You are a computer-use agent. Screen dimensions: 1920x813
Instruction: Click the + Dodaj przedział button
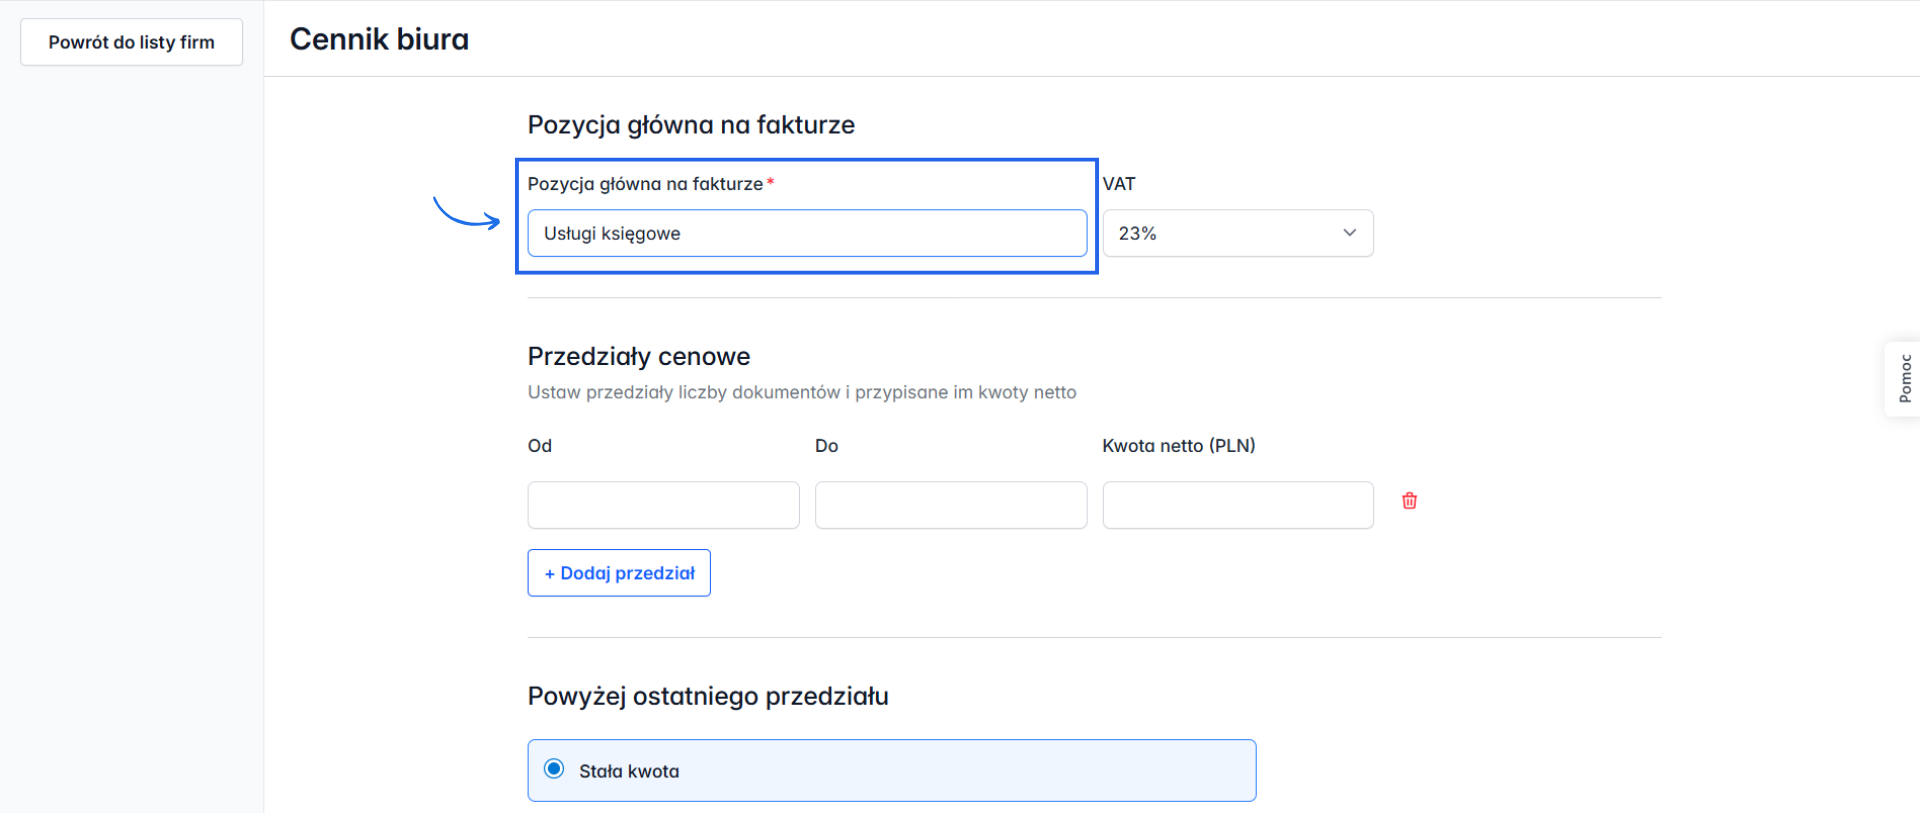pos(619,572)
